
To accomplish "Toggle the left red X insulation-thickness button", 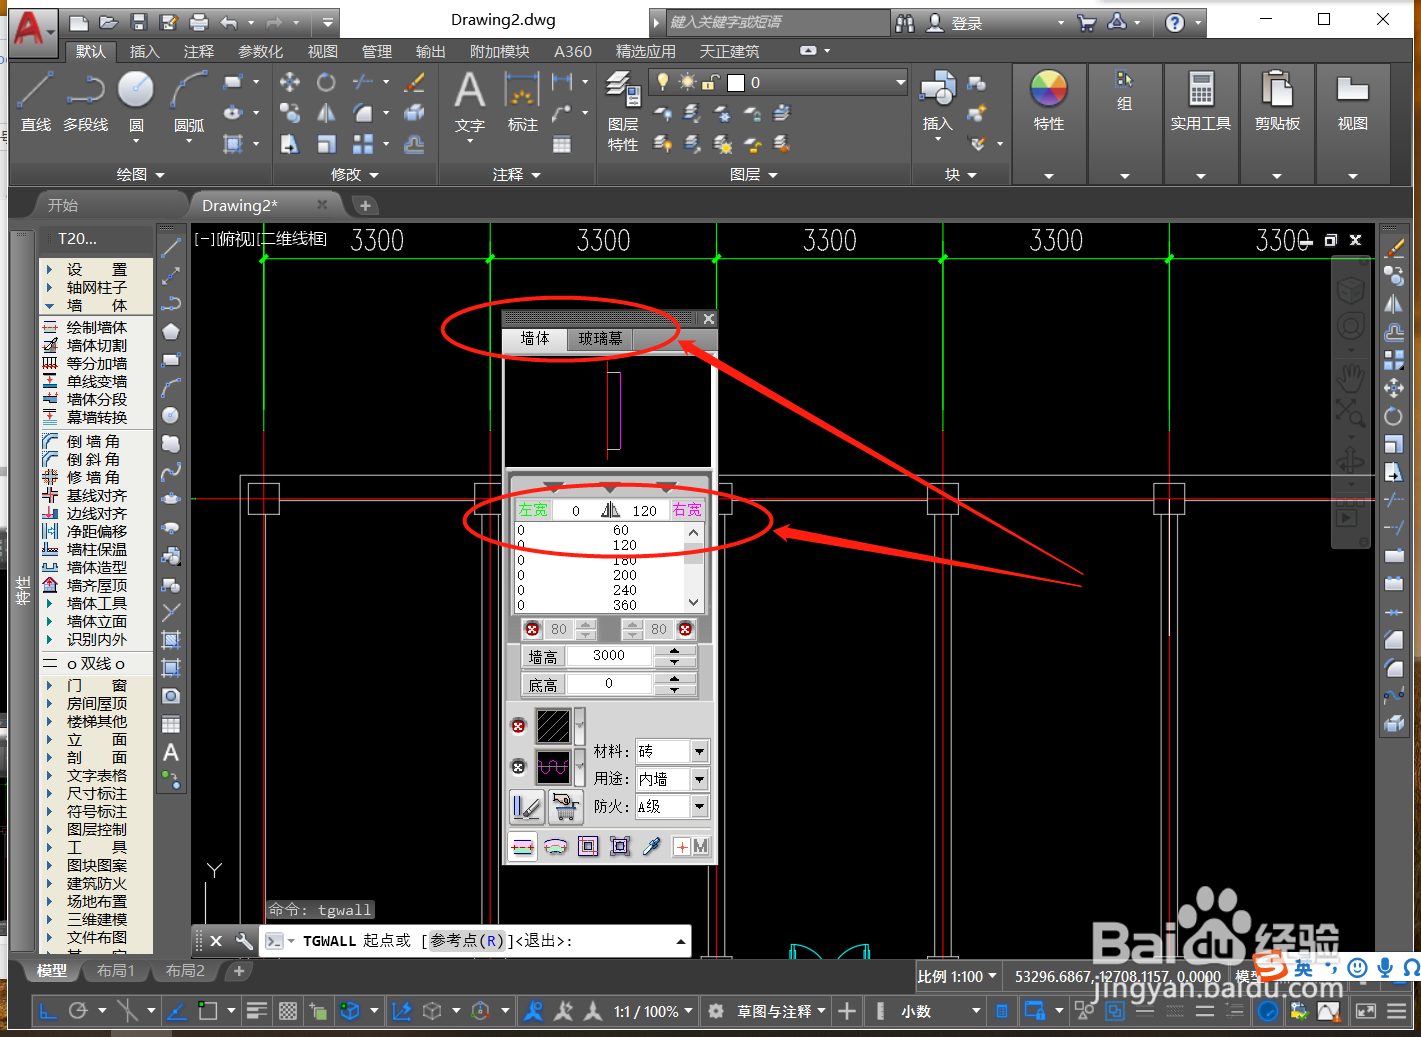I will pyautogui.click(x=532, y=629).
